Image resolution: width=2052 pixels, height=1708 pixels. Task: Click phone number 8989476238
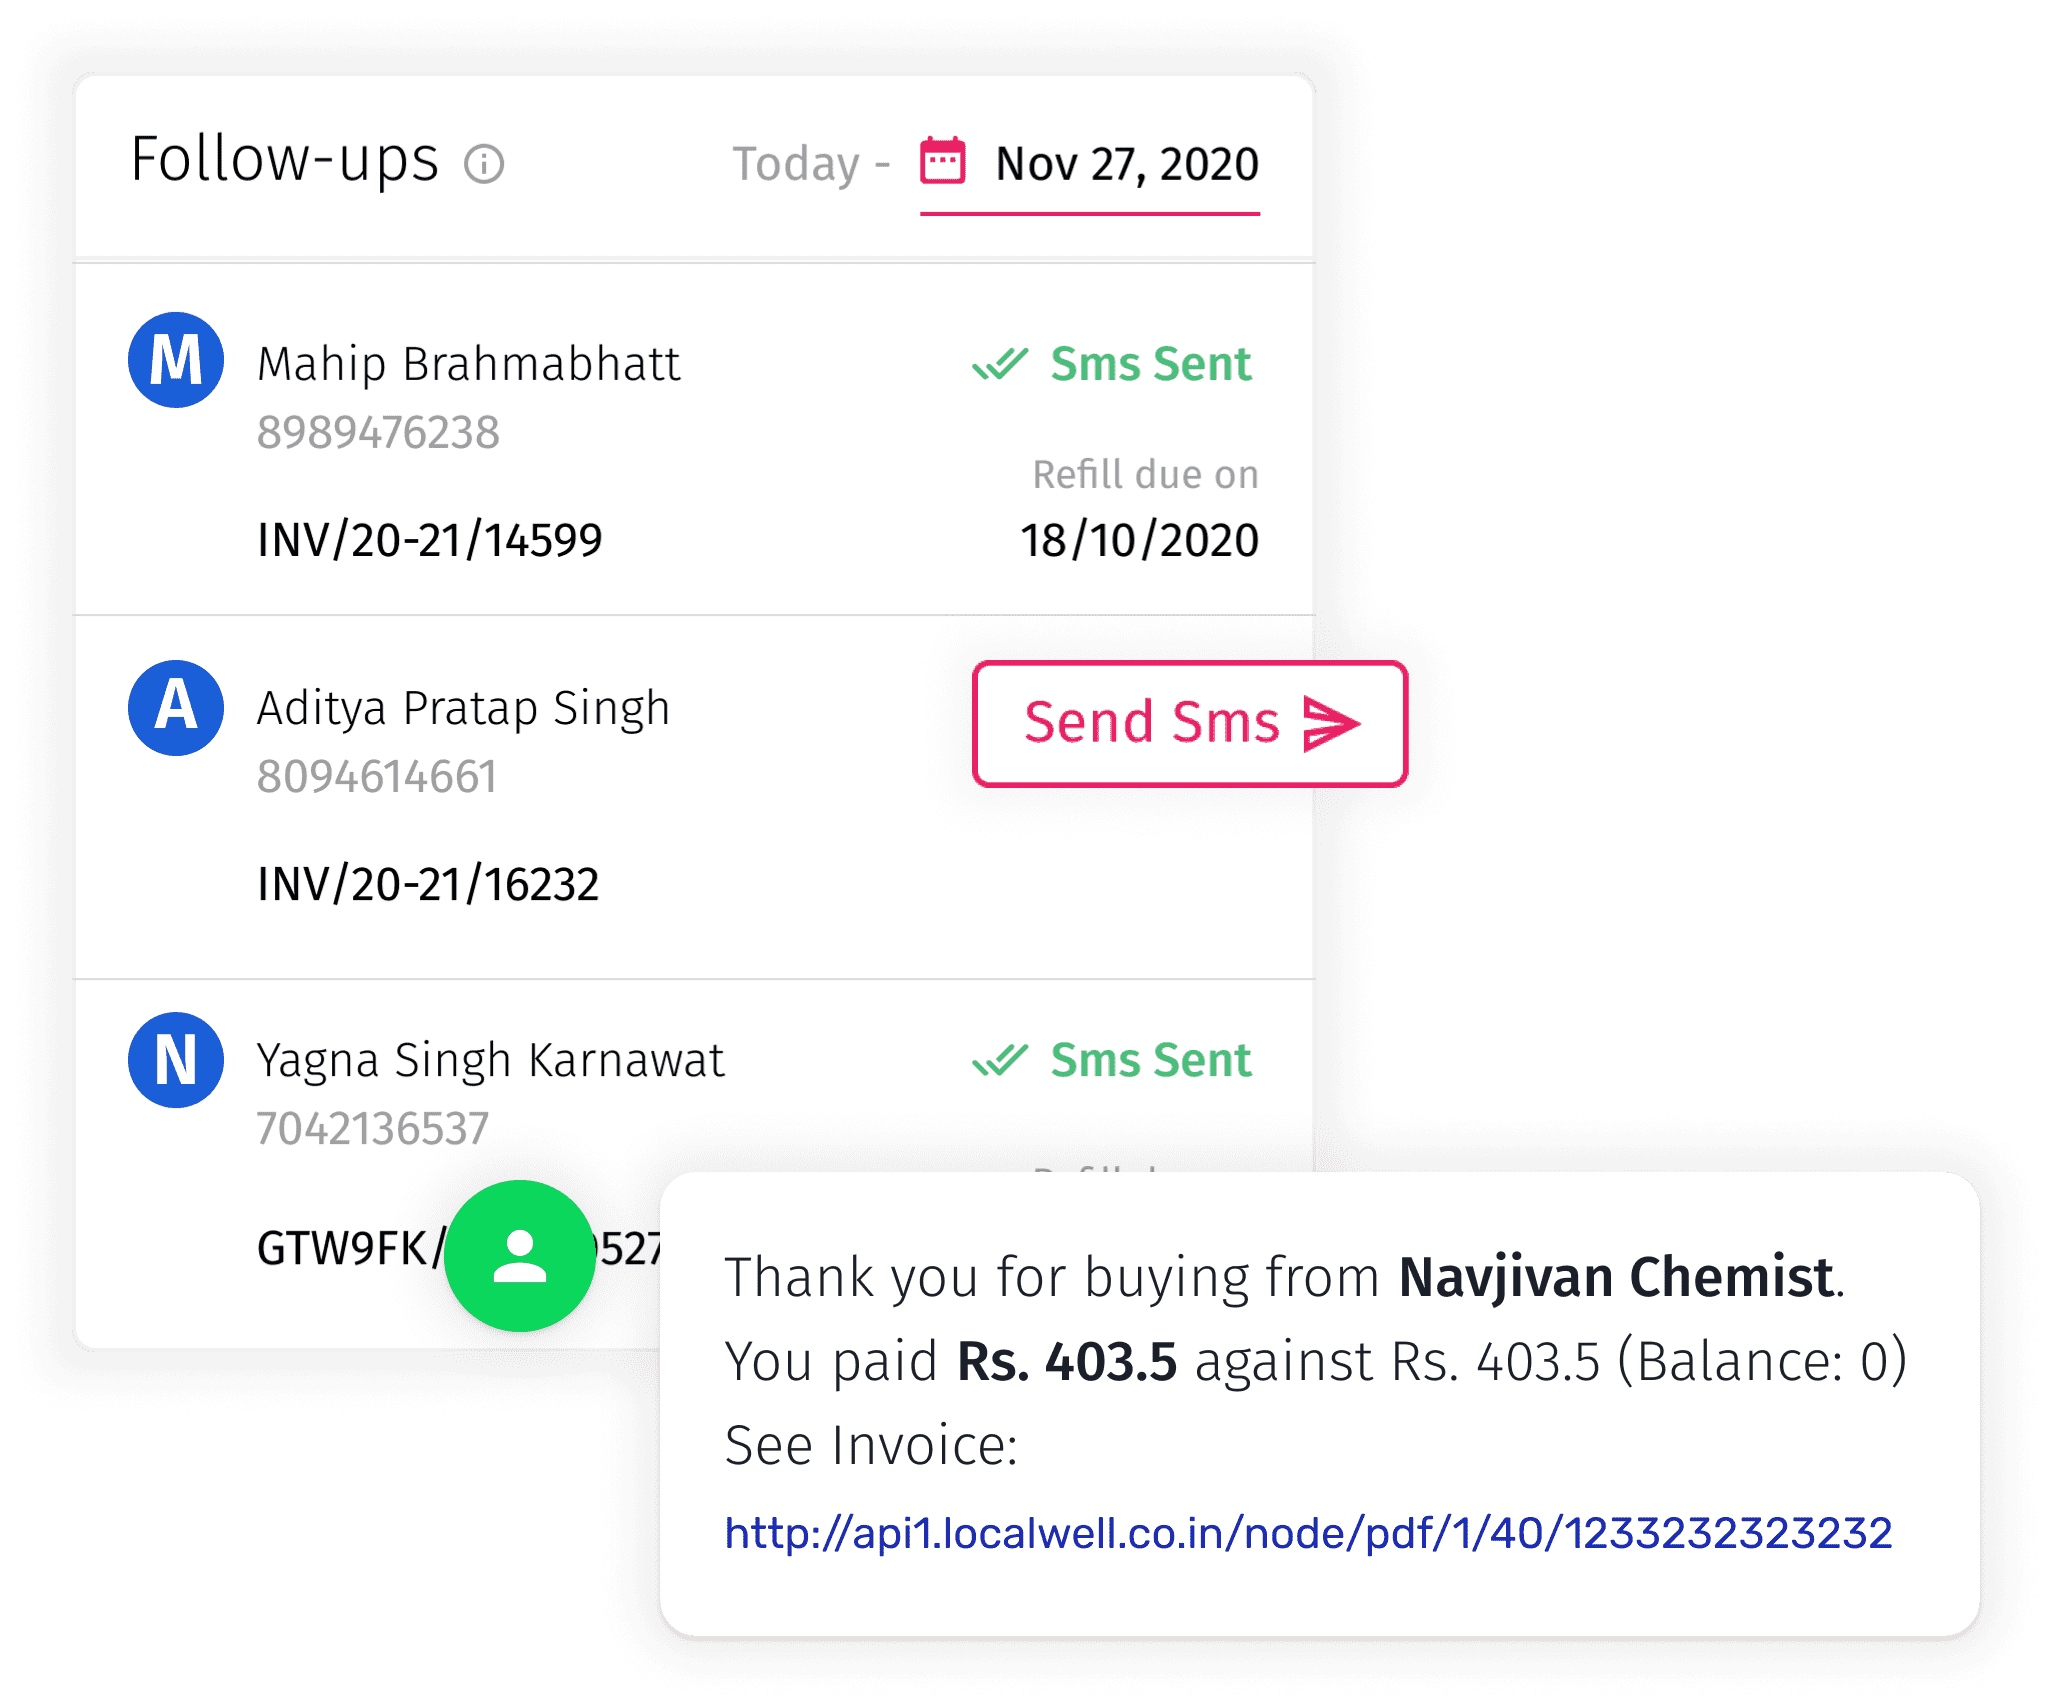pos(378,432)
